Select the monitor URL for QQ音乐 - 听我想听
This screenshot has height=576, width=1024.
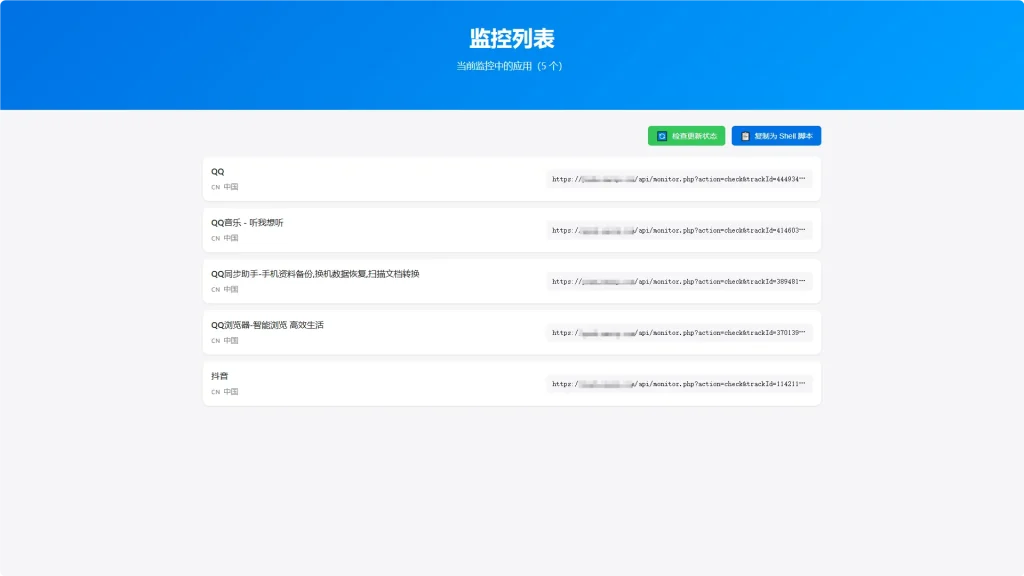(x=679, y=231)
